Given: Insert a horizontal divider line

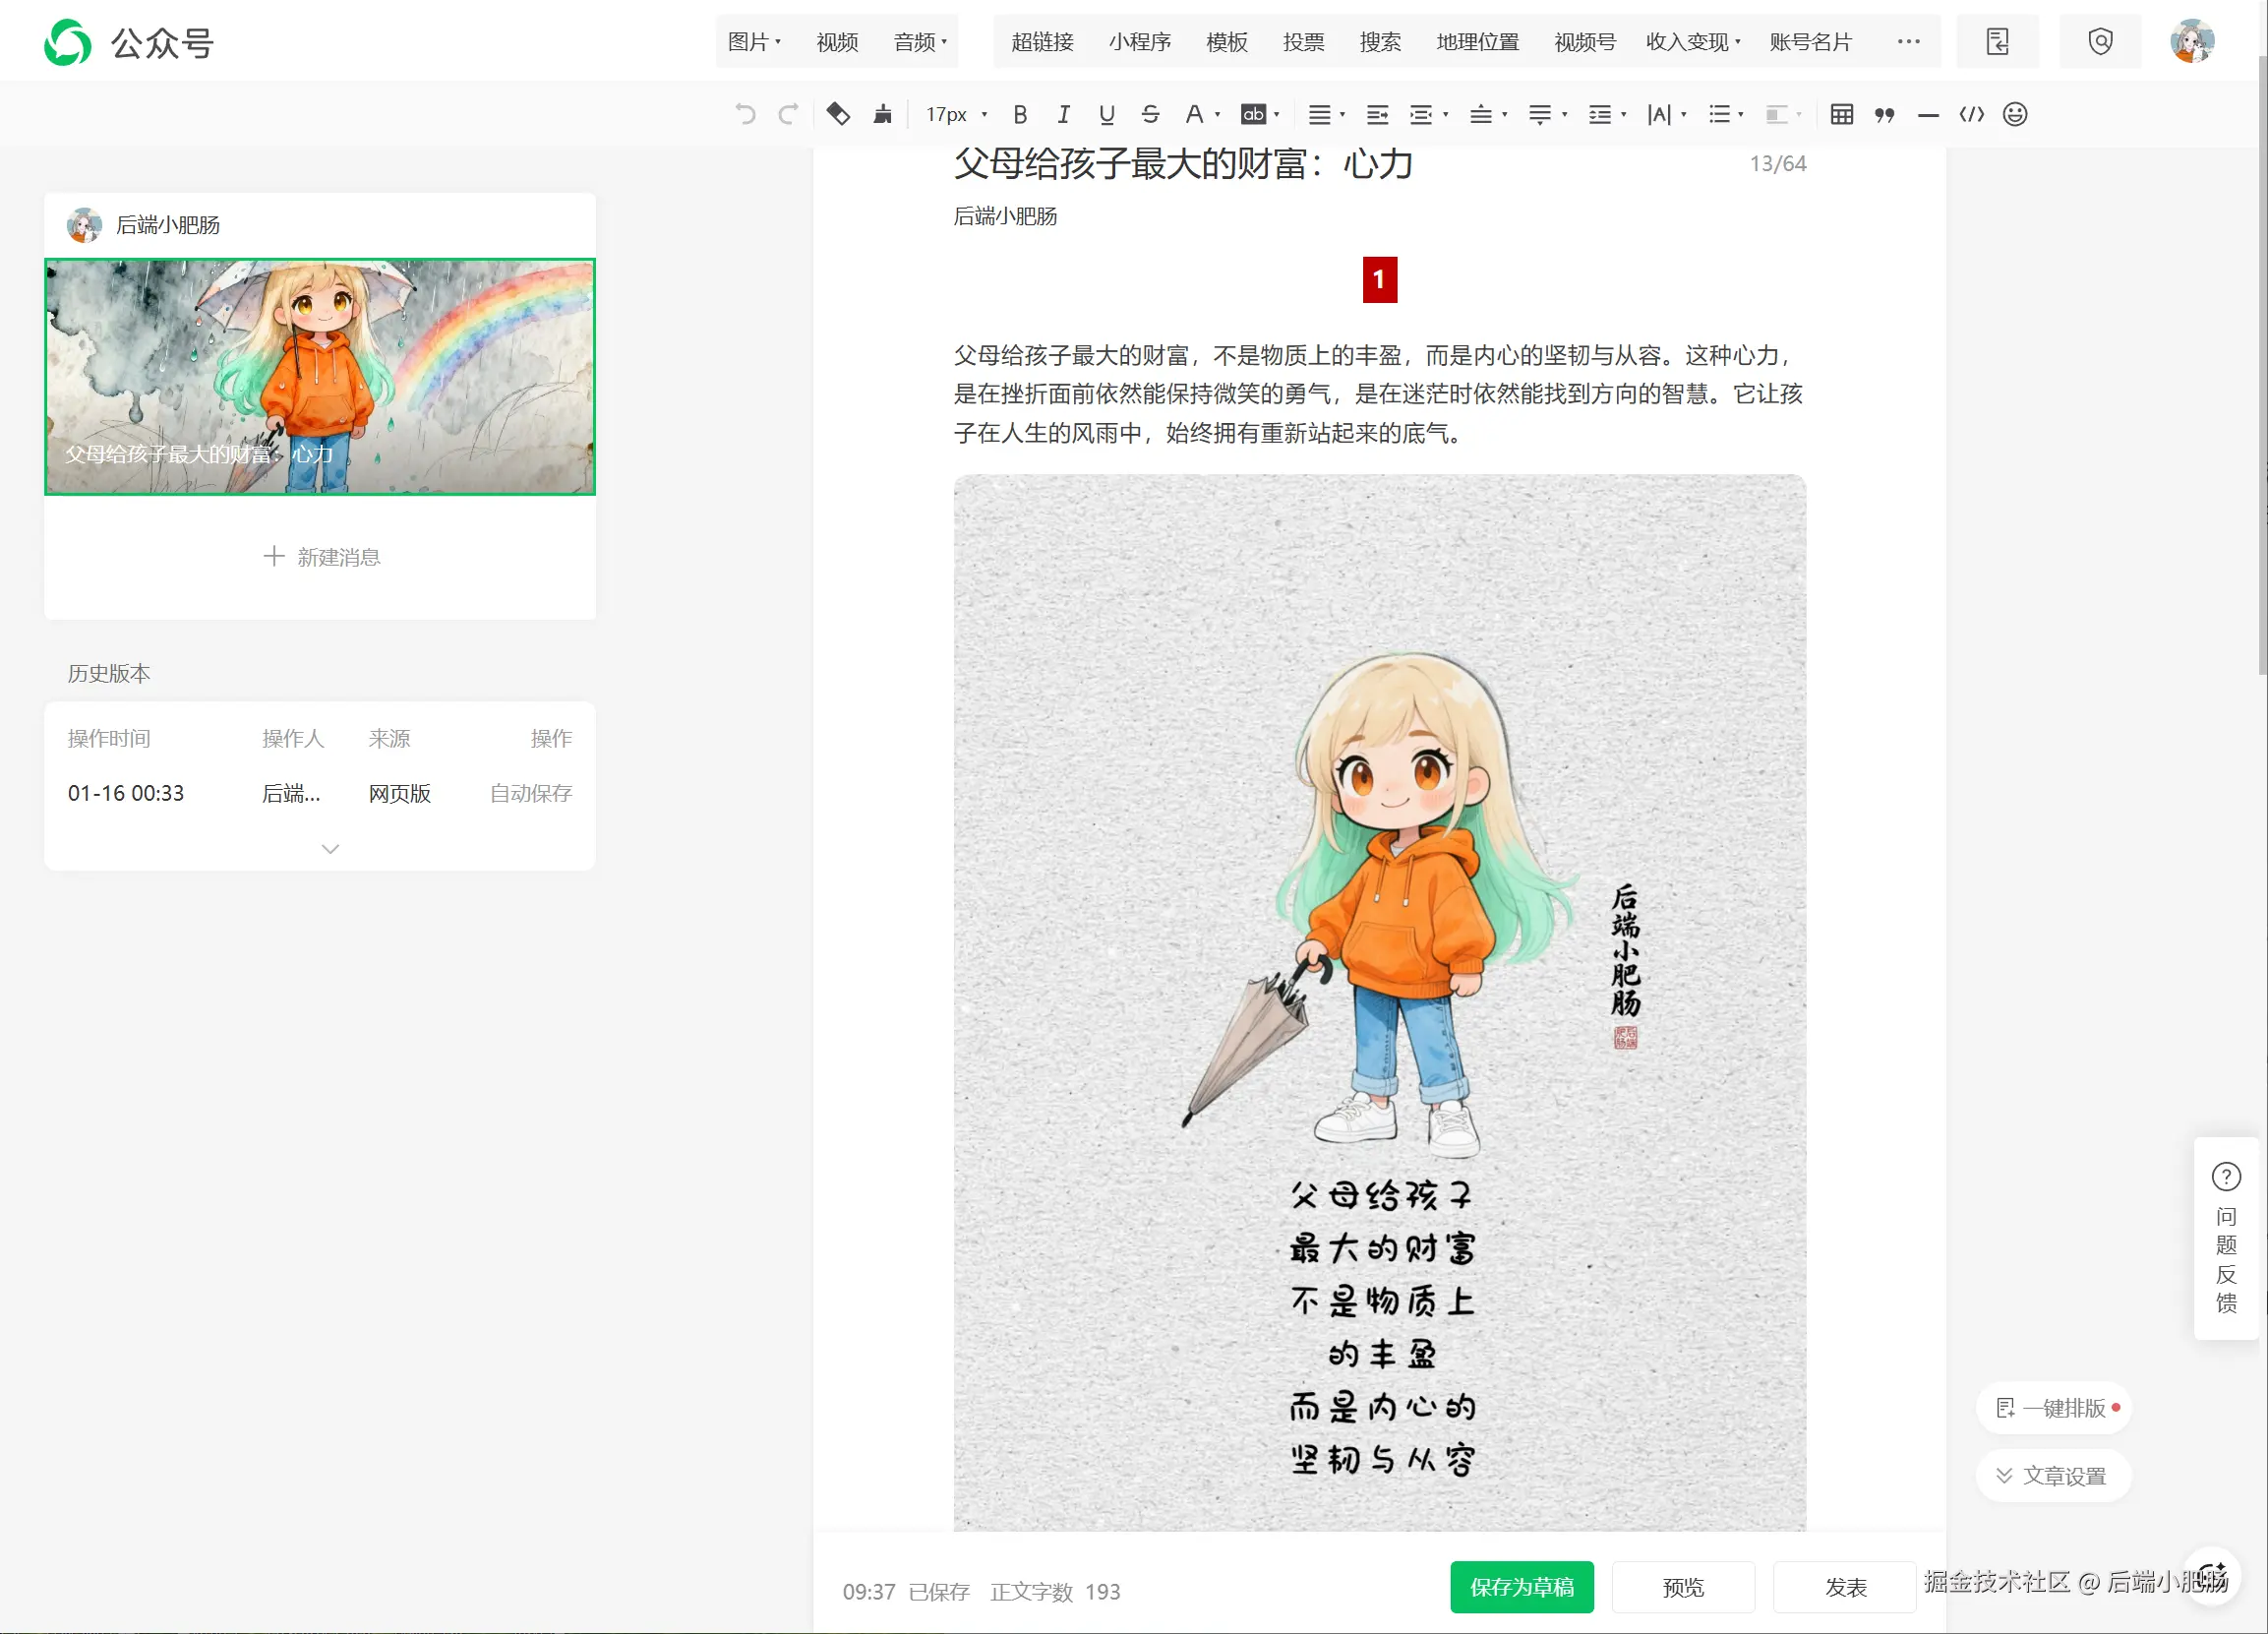Looking at the screenshot, I should (1928, 114).
